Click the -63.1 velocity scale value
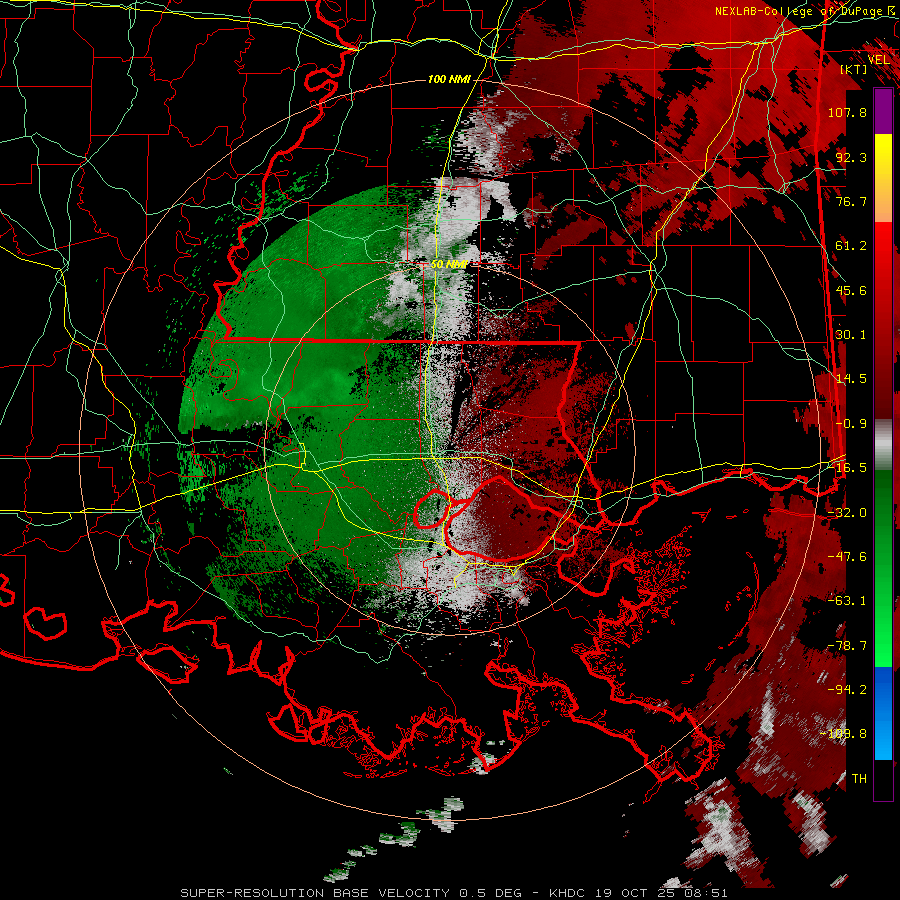The width and height of the screenshot is (900, 900). point(847,601)
